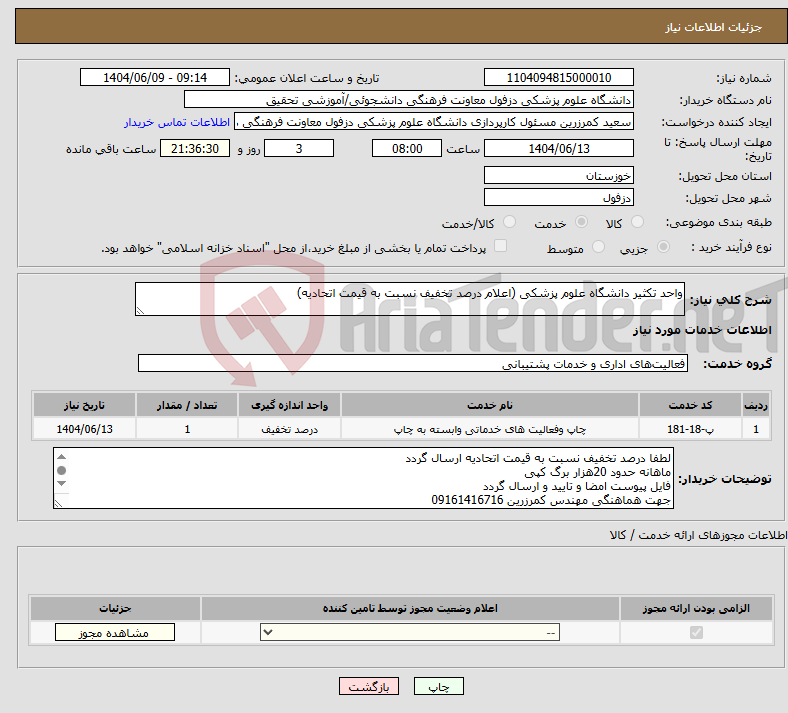The width and height of the screenshot is (788, 713).
Task: Select the جزیی purchase type radio
Action: click(663, 247)
